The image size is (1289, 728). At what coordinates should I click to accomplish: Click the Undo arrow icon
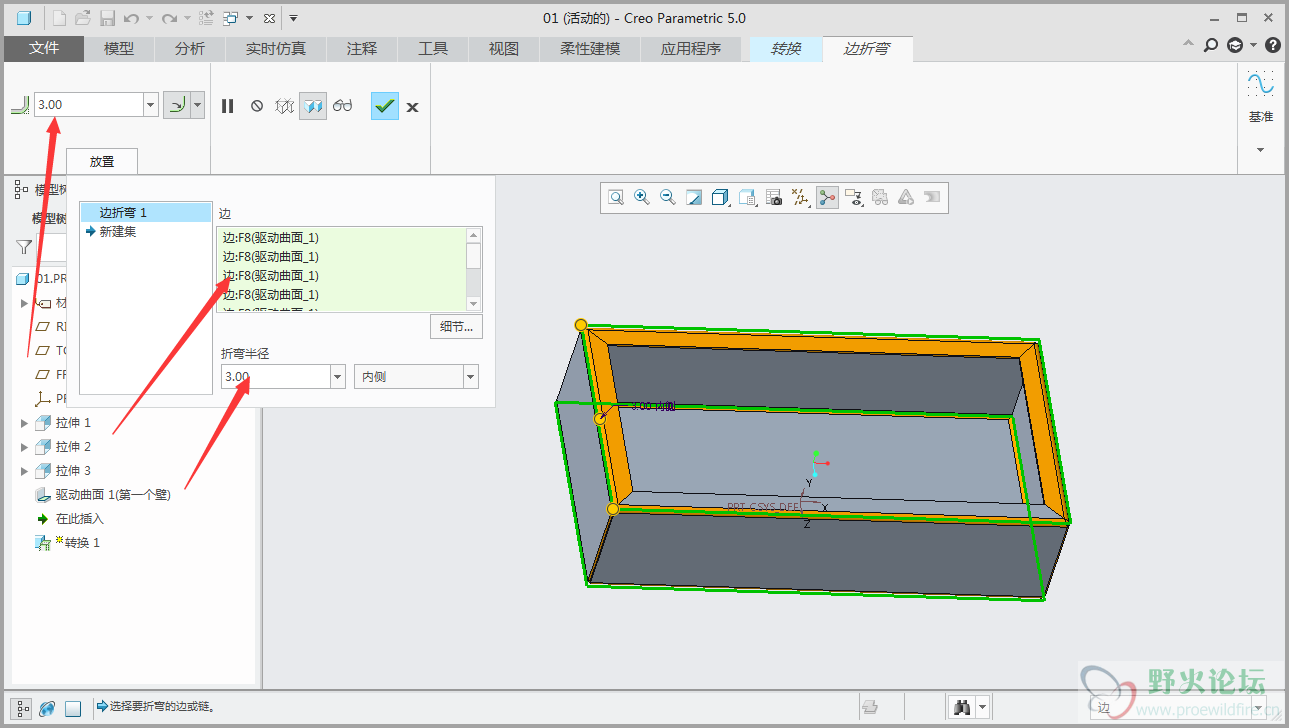(131, 18)
